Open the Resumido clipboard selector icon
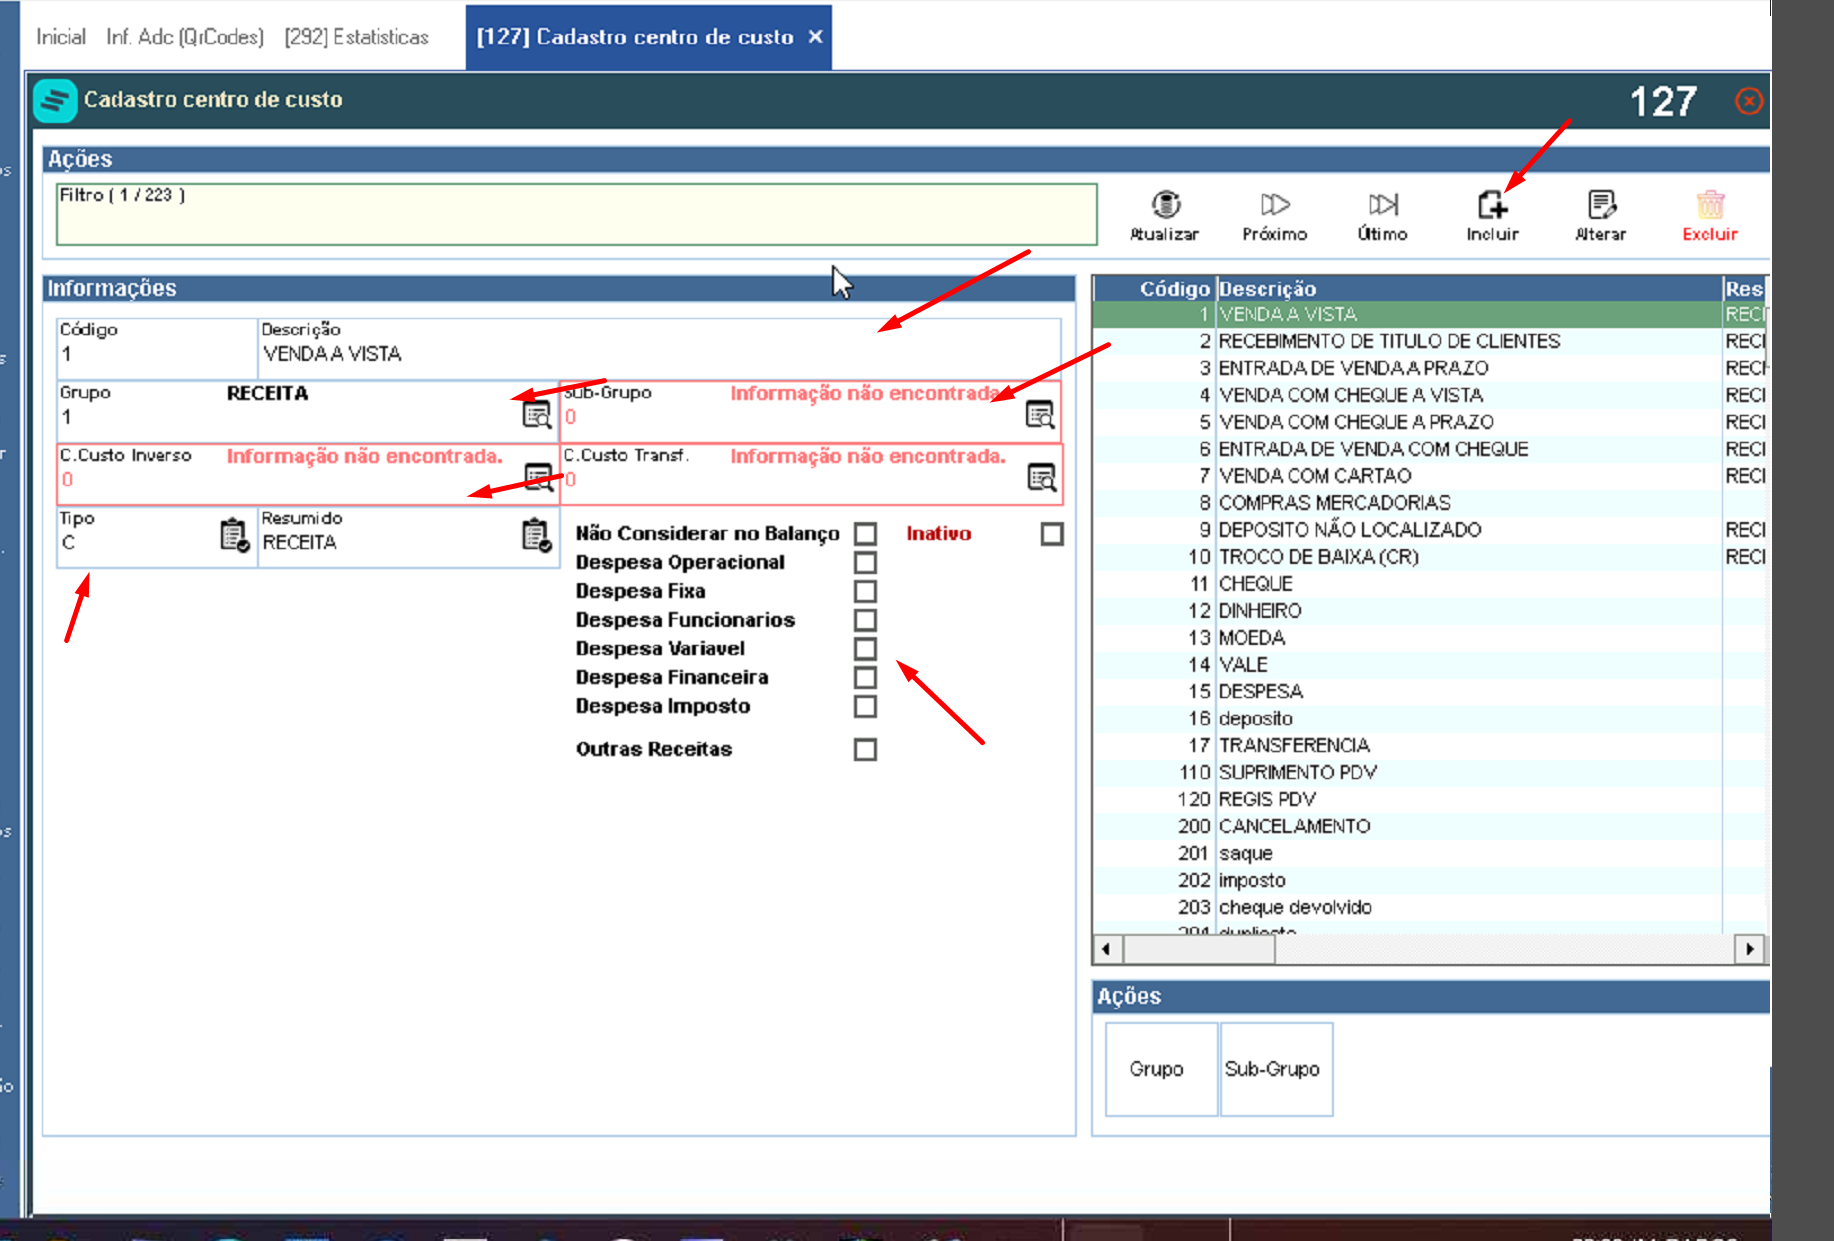Viewport: 1834px width, 1241px height. pyautogui.click(x=537, y=535)
